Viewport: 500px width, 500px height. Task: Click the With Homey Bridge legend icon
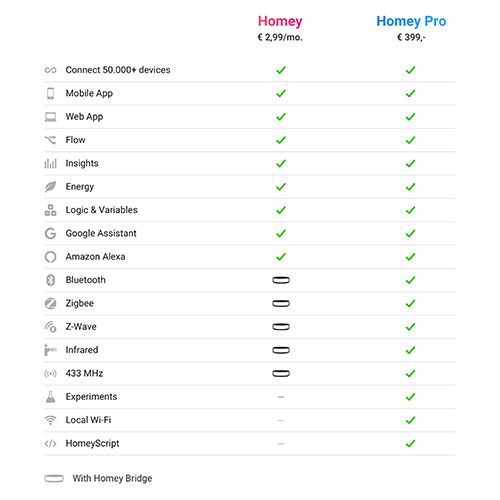(54, 478)
